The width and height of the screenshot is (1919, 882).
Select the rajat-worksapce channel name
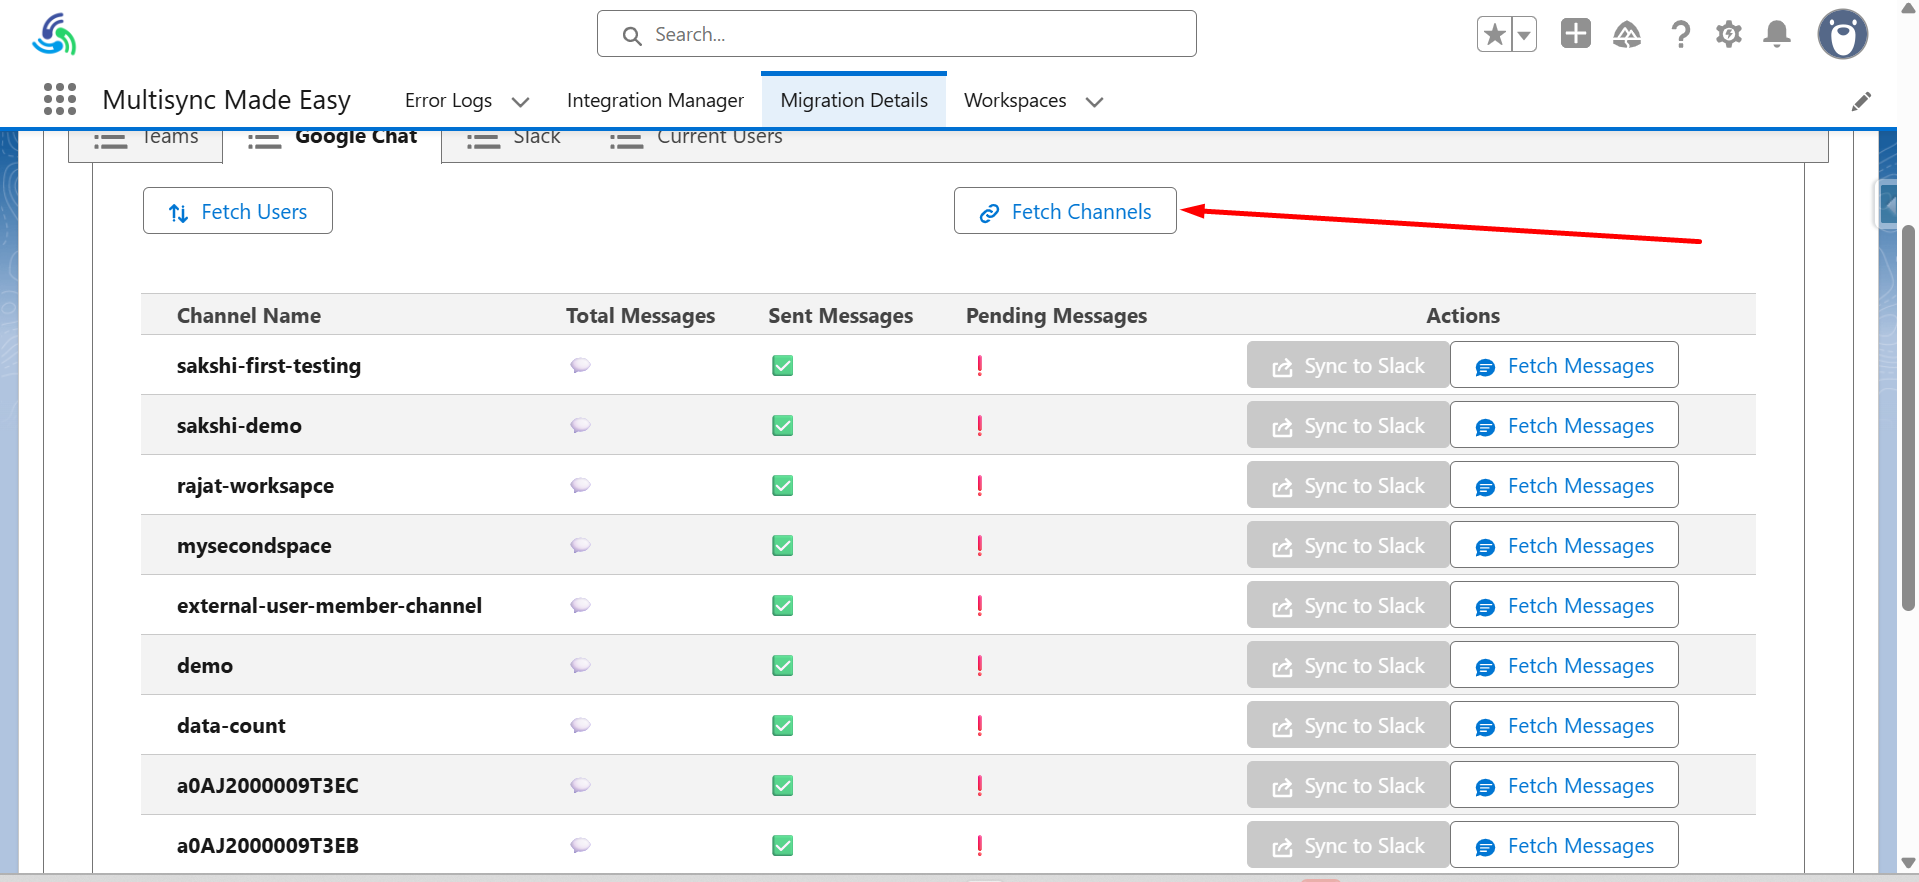[x=255, y=486]
